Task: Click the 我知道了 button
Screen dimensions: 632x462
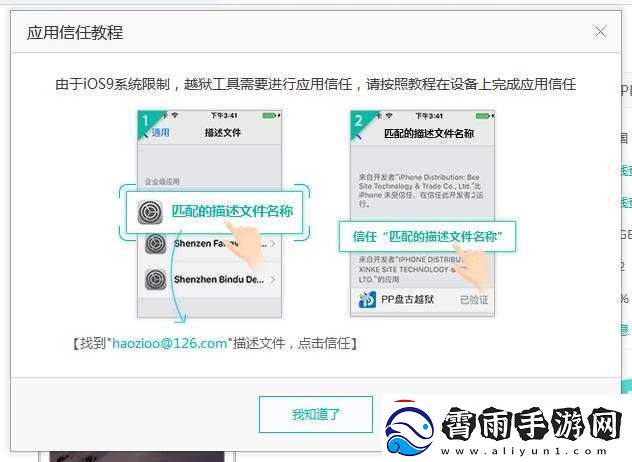Action: [x=316, y=414]
